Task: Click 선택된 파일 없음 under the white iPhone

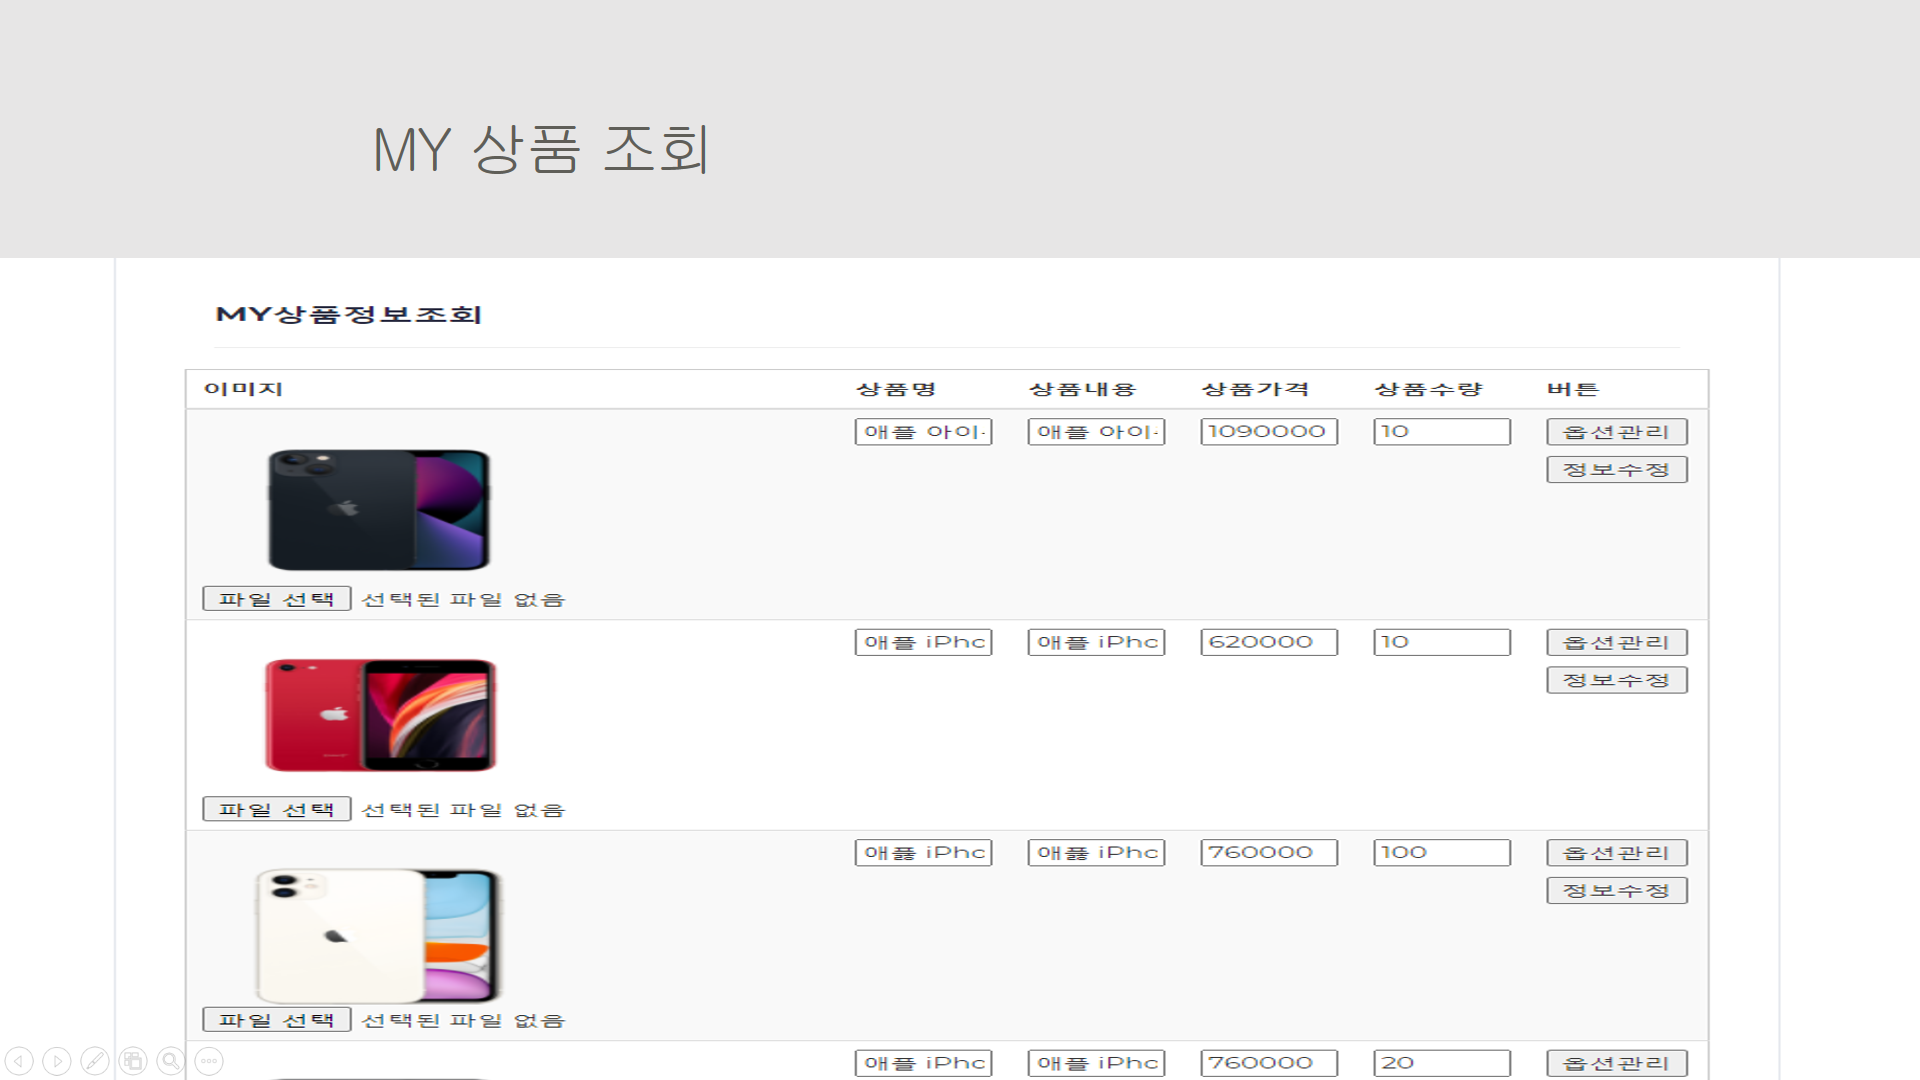Action: (x=463, y=1021)
